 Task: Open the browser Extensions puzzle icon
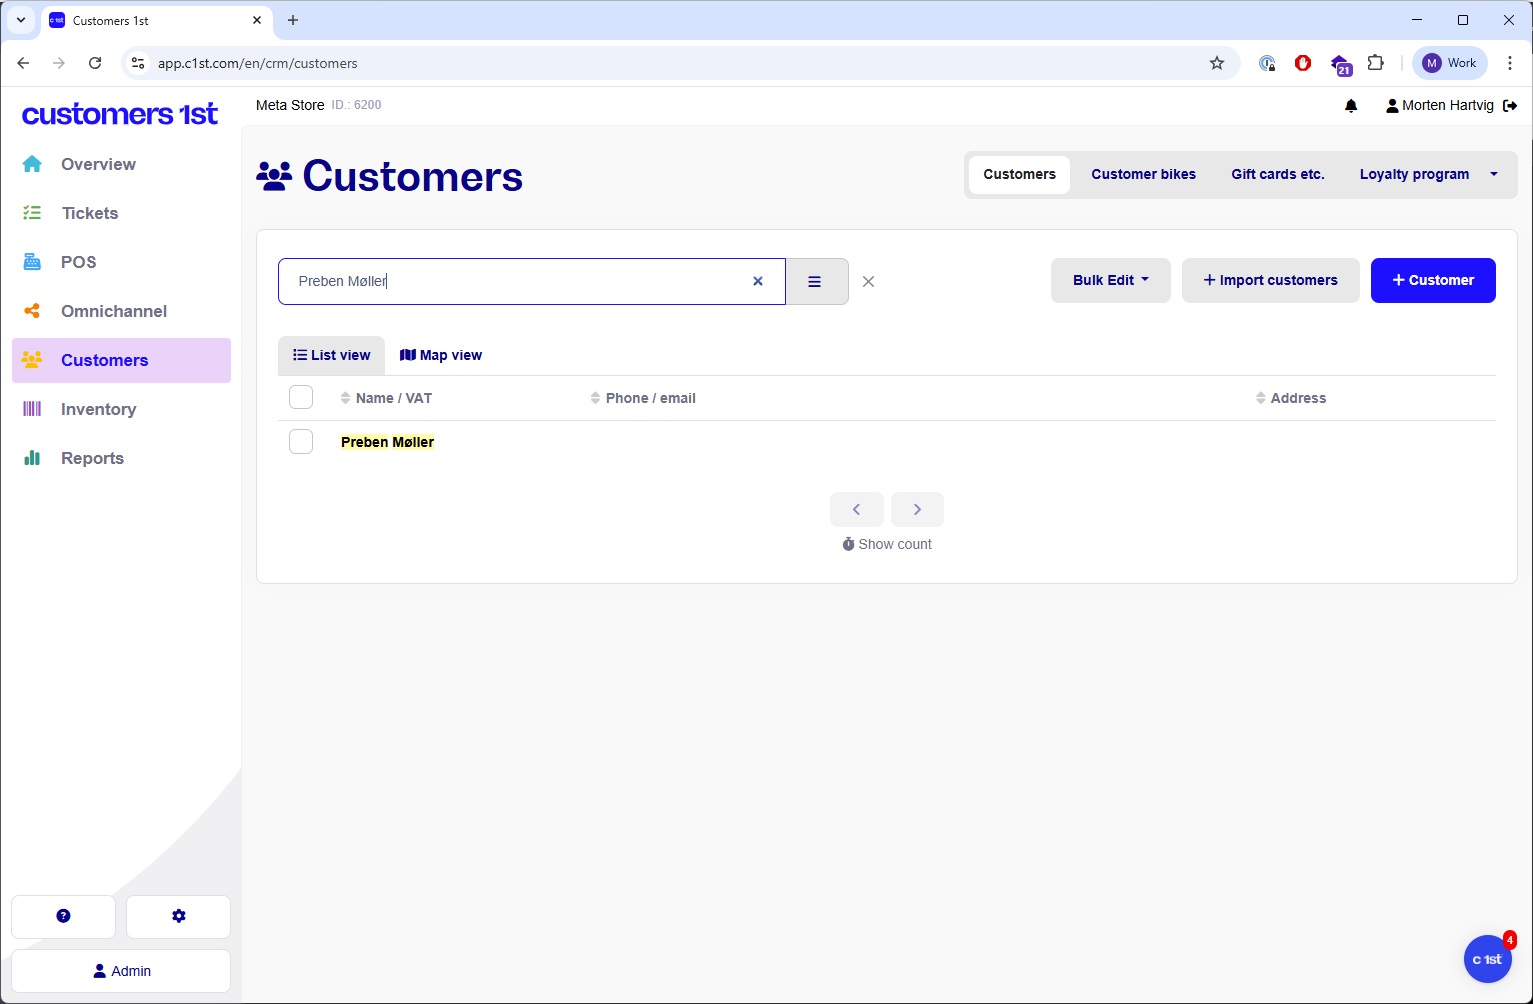pos(1376,63)
